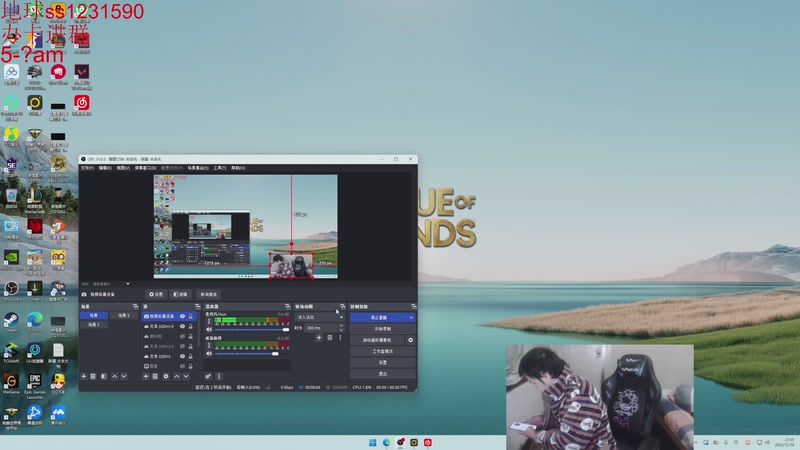The image size is (800, 450).
Task: Add a new scene transition
Action: pyautogui.click(x=319, y=338)
